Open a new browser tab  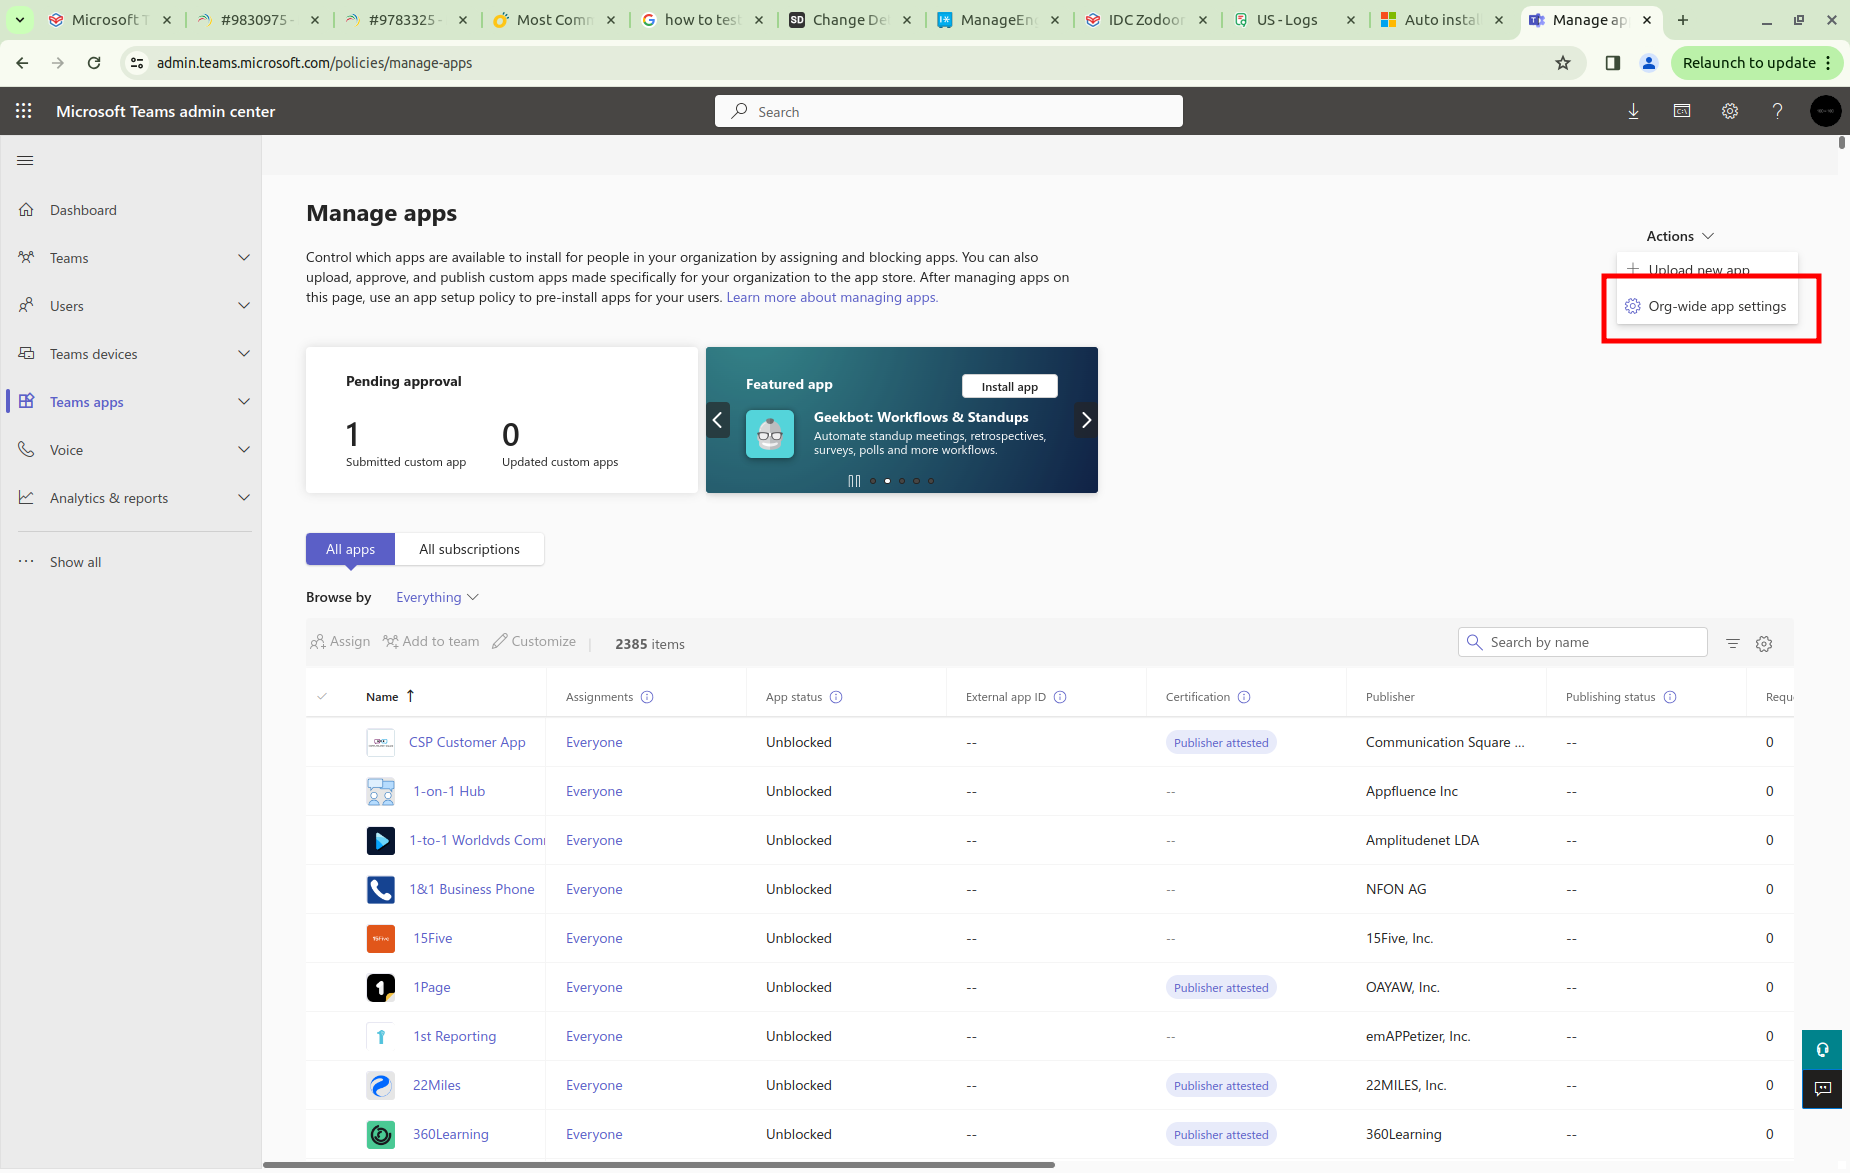(1683, 20)
